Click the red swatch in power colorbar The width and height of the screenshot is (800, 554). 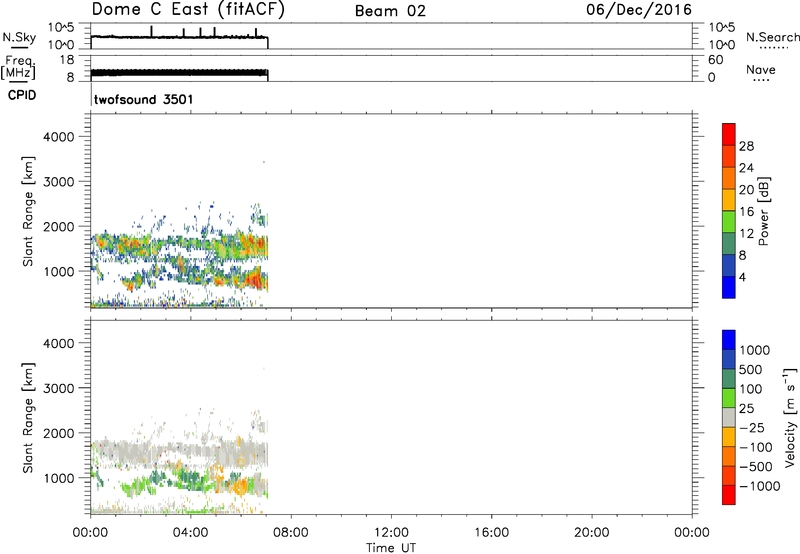(729, 134)
